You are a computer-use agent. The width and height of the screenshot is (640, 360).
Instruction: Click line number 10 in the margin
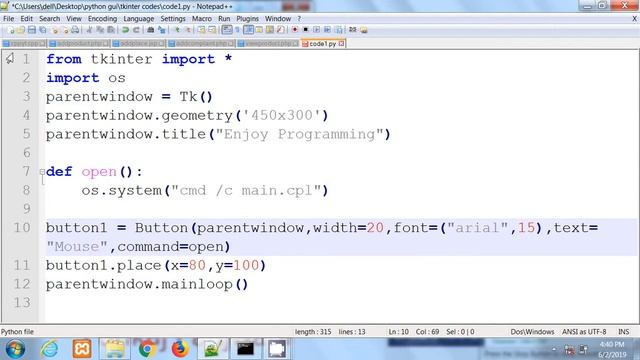pyautogui.click(x=22, y=228)
